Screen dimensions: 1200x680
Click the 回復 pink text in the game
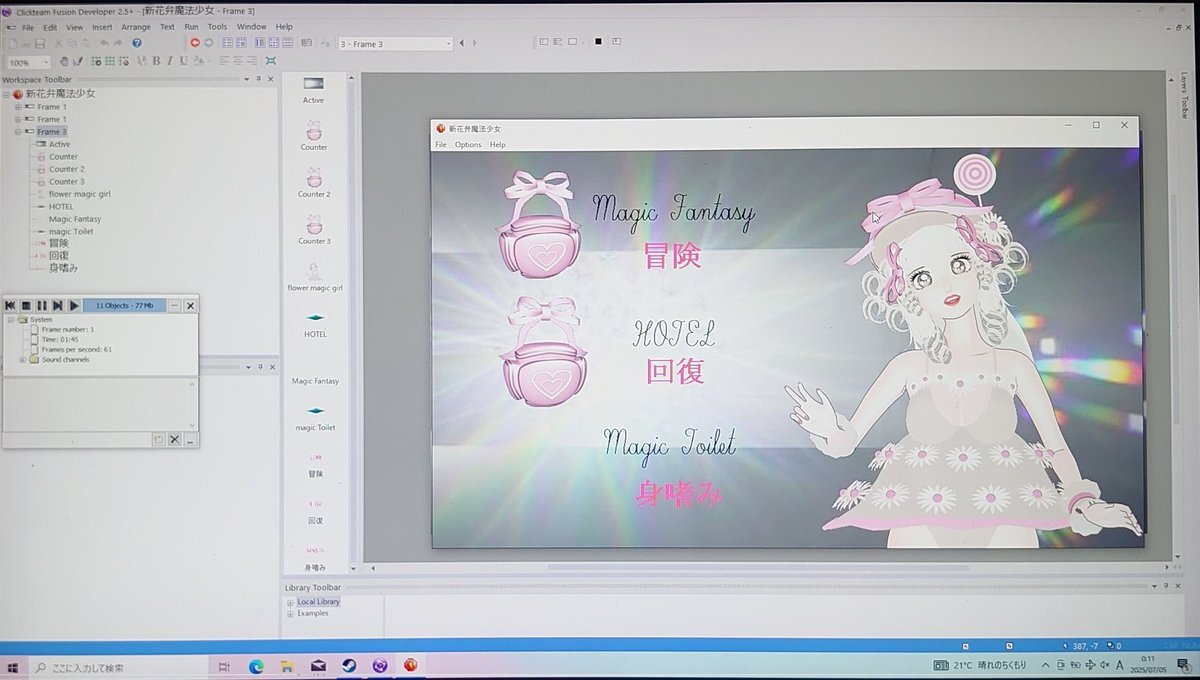coord(676,371)
